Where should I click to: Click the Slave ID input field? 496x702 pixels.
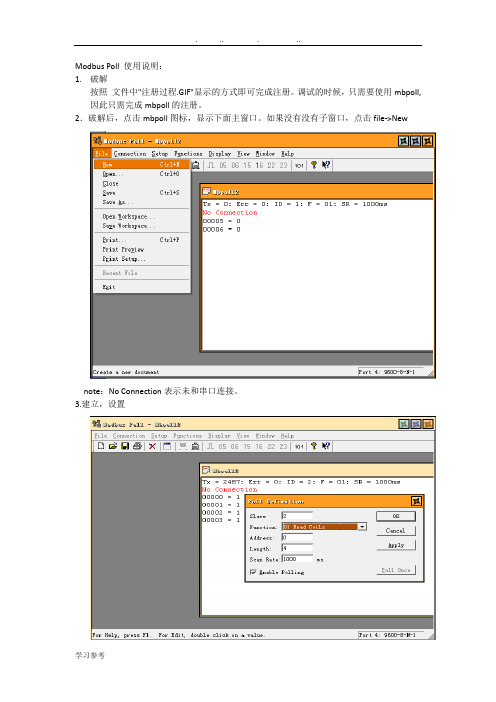click(297, 516)
